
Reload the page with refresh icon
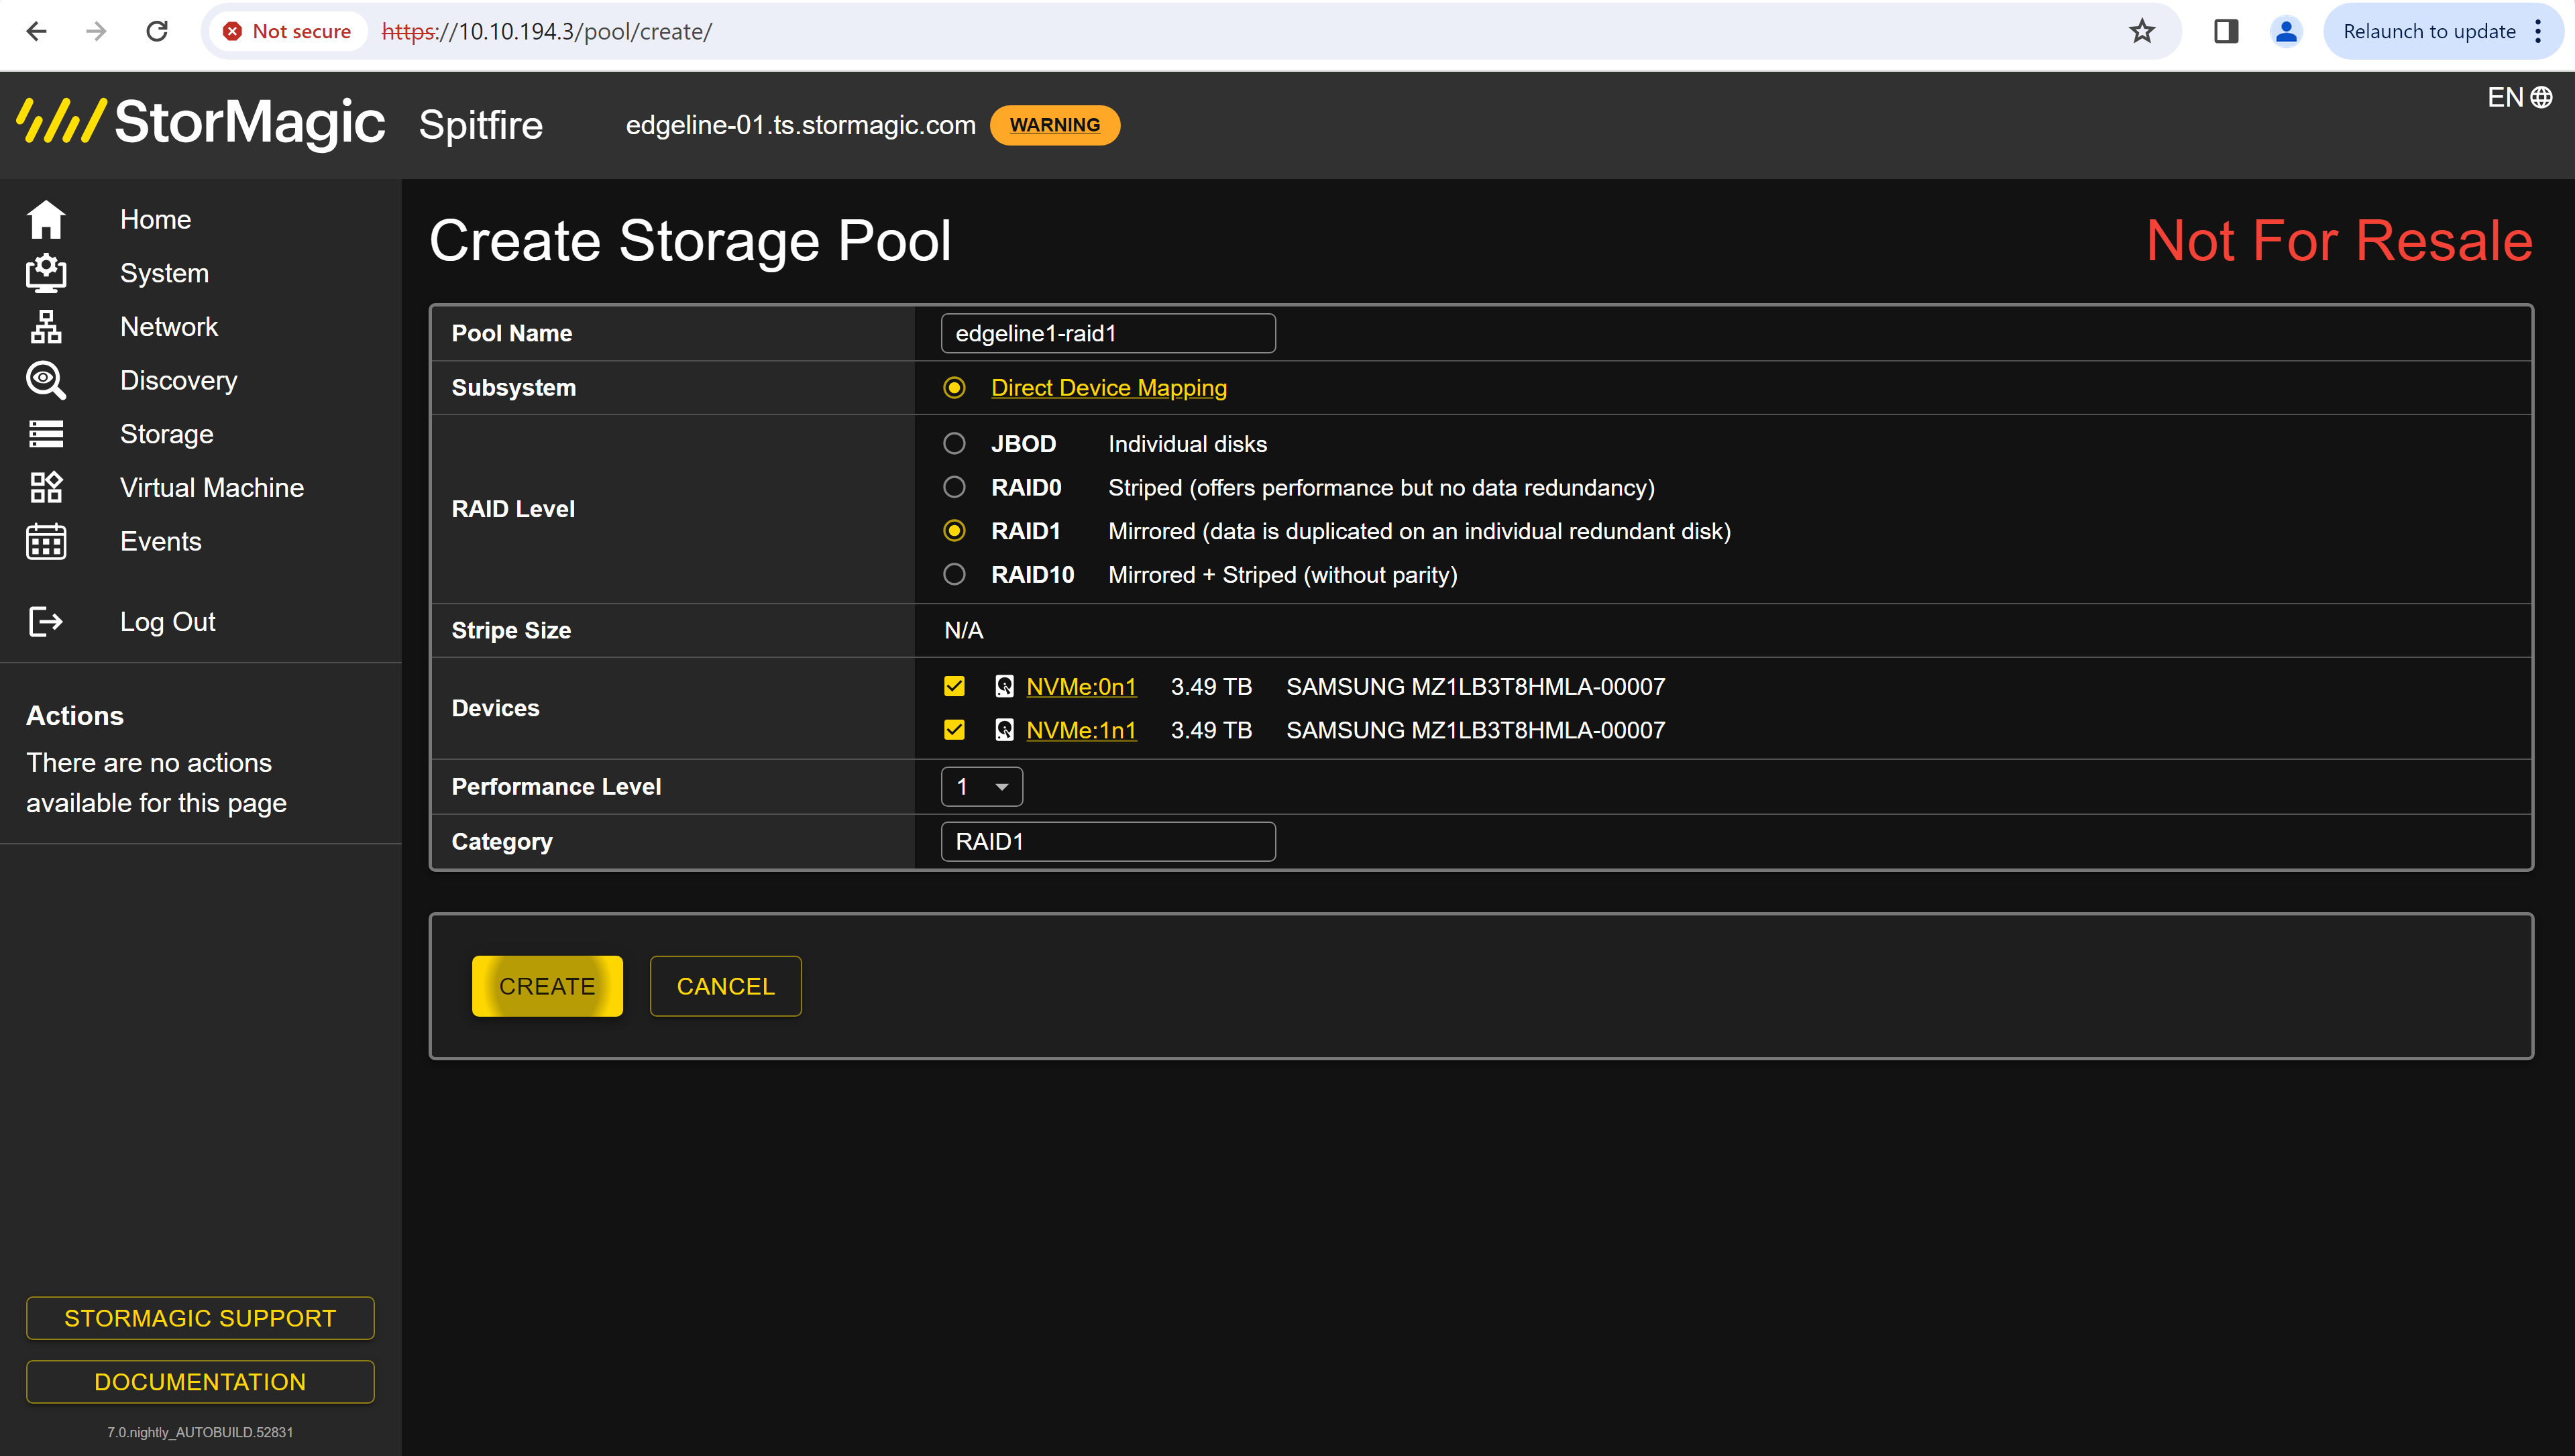coord(157,31)
